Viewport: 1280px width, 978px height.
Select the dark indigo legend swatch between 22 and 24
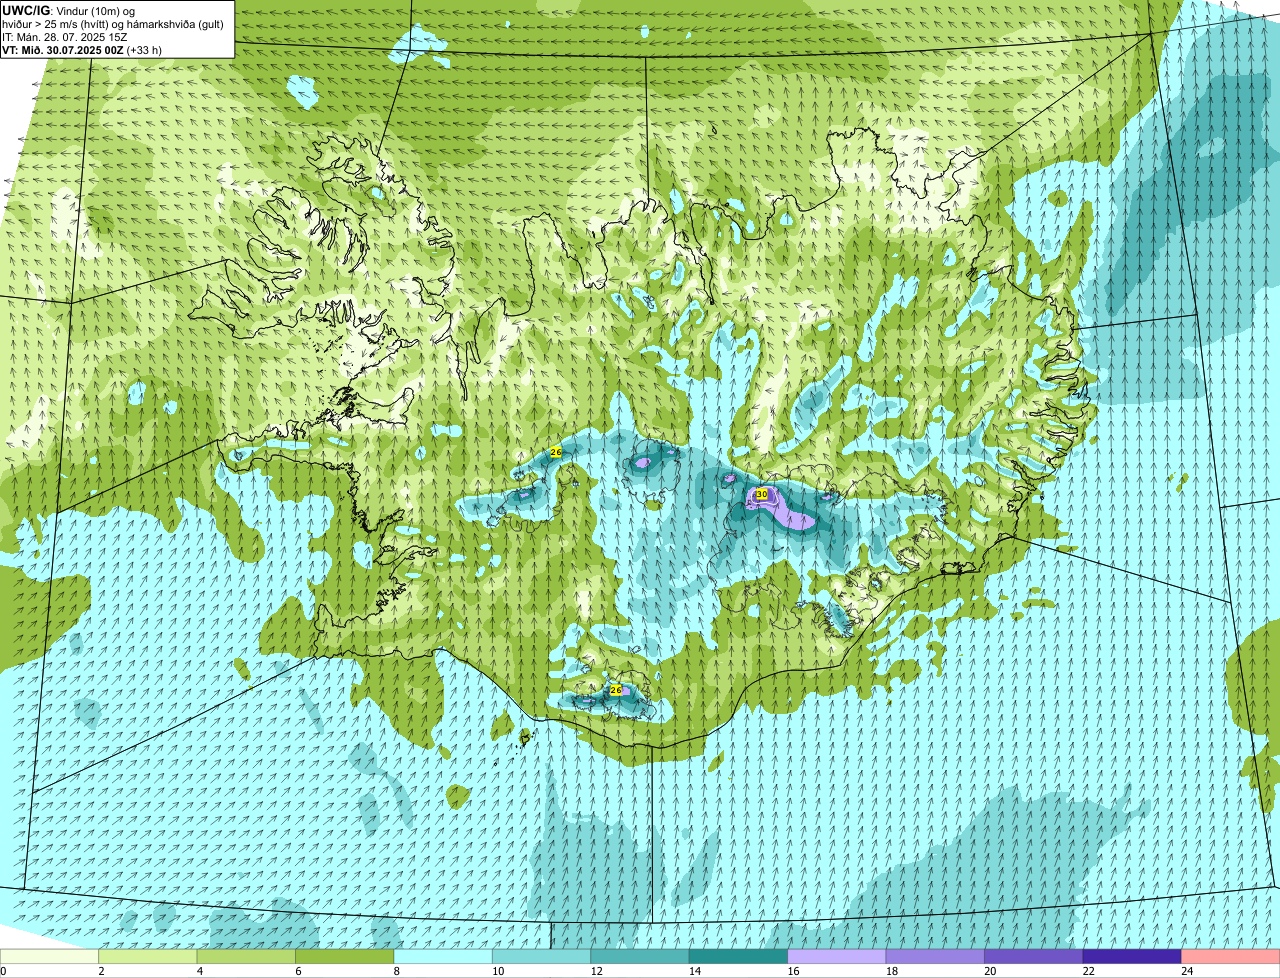tap(1132, 956)
